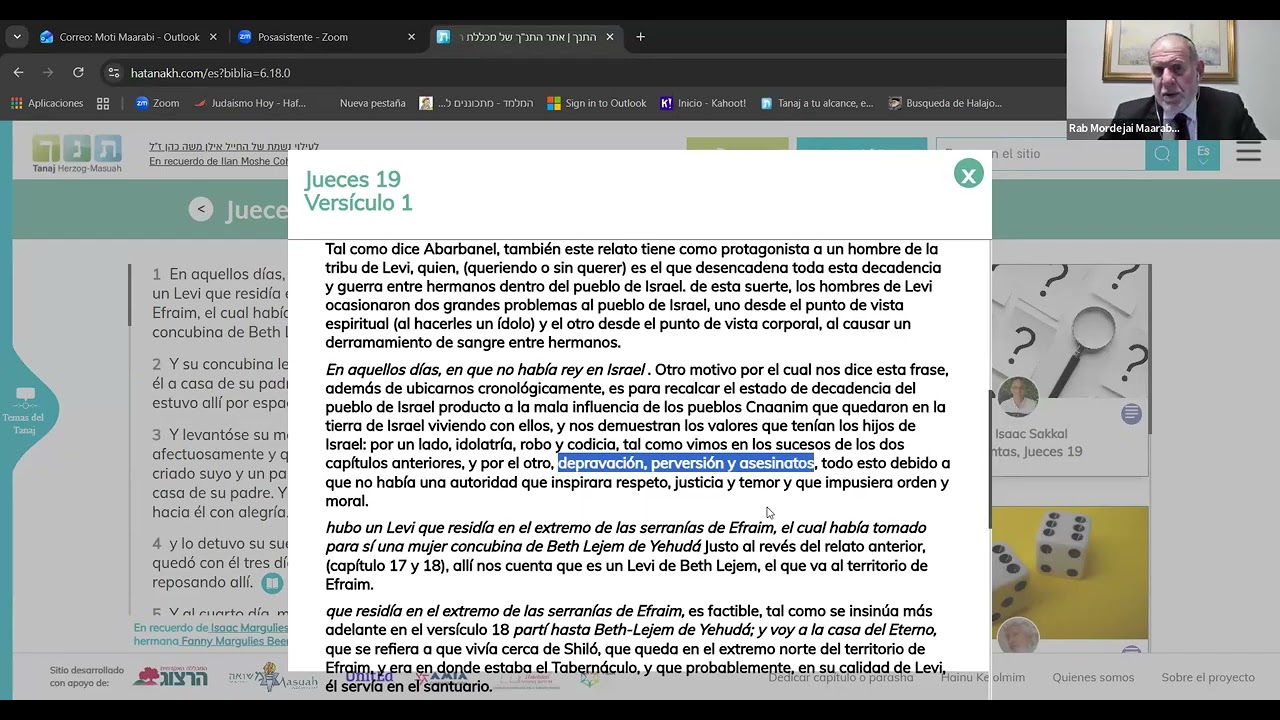
Task: Reload the hatanakh page
Action: click(78, 72)
